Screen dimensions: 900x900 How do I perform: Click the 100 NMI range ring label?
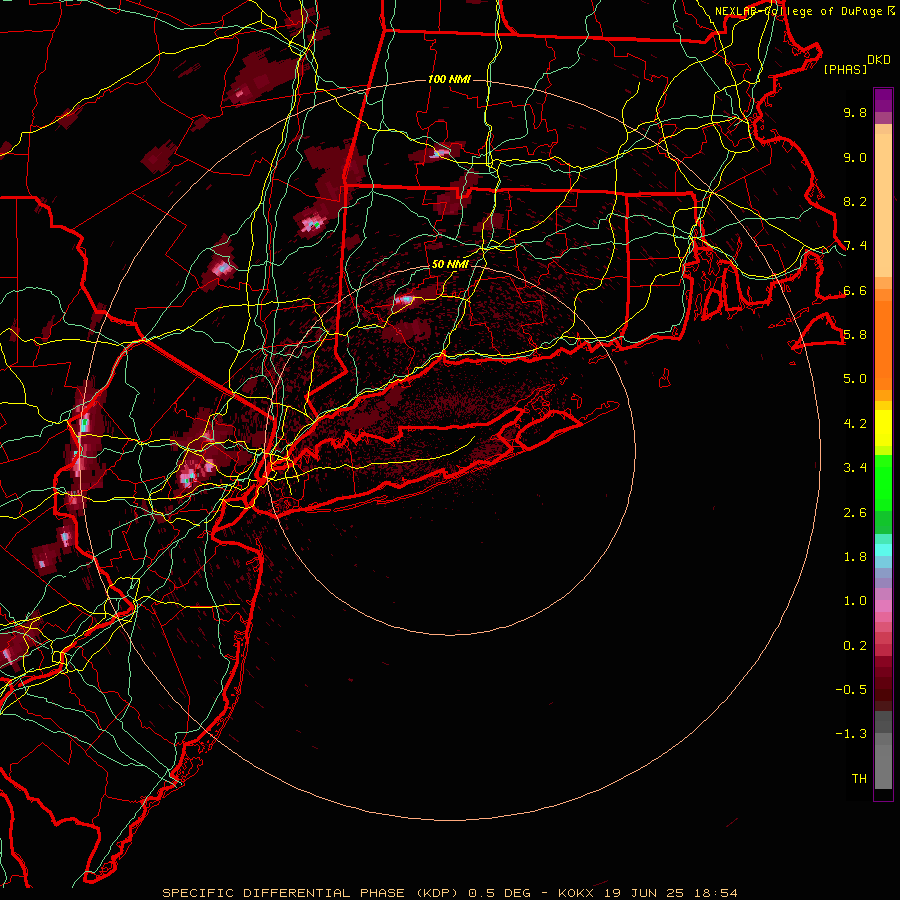(x=449, y=79)
